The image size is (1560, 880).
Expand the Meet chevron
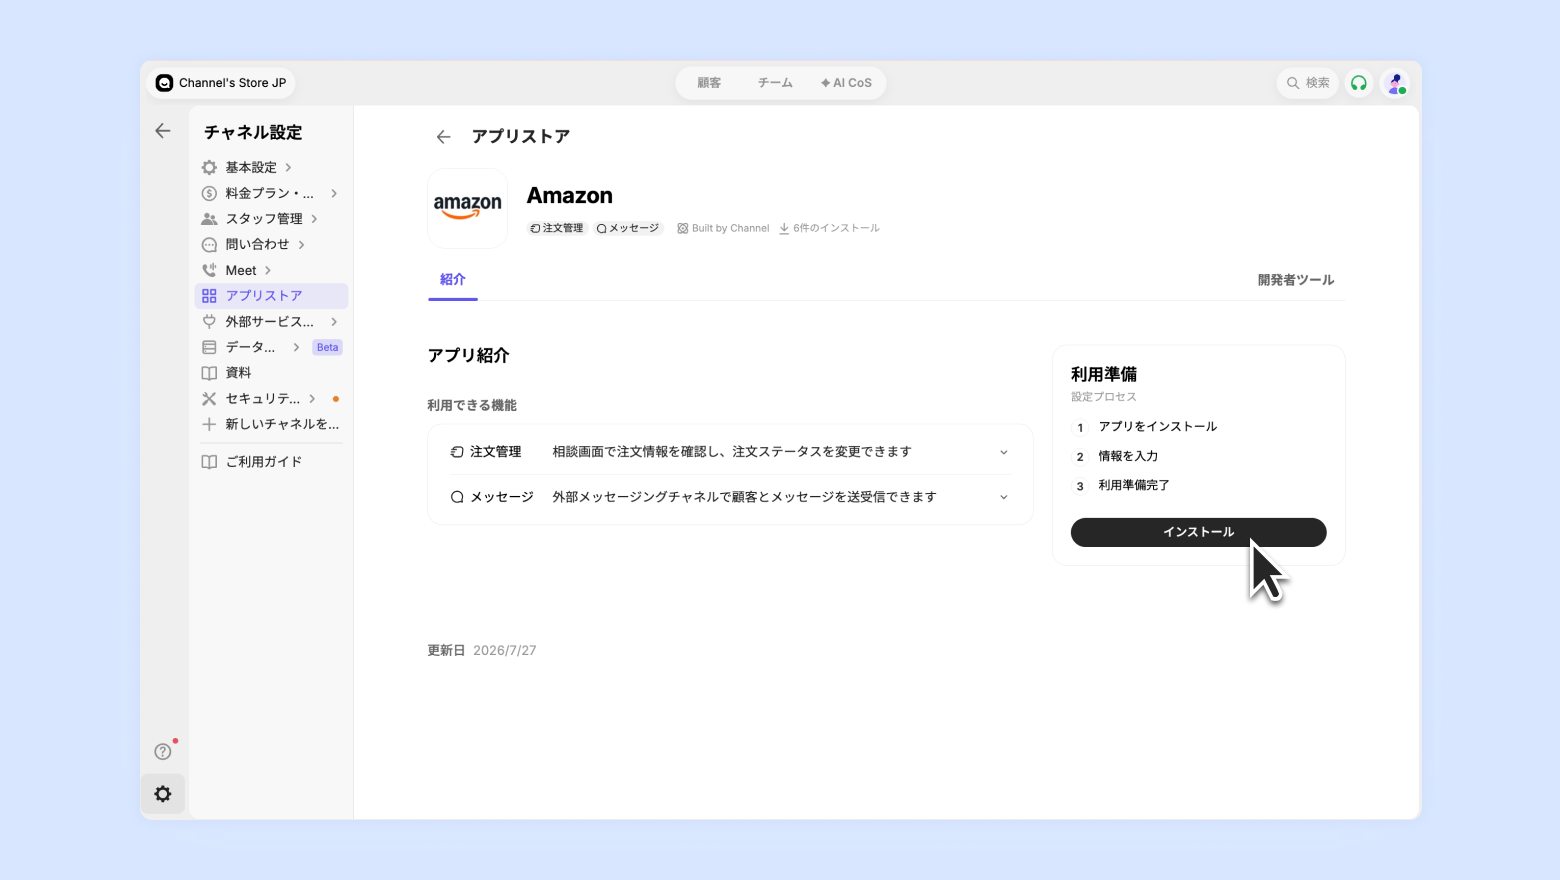268,270
